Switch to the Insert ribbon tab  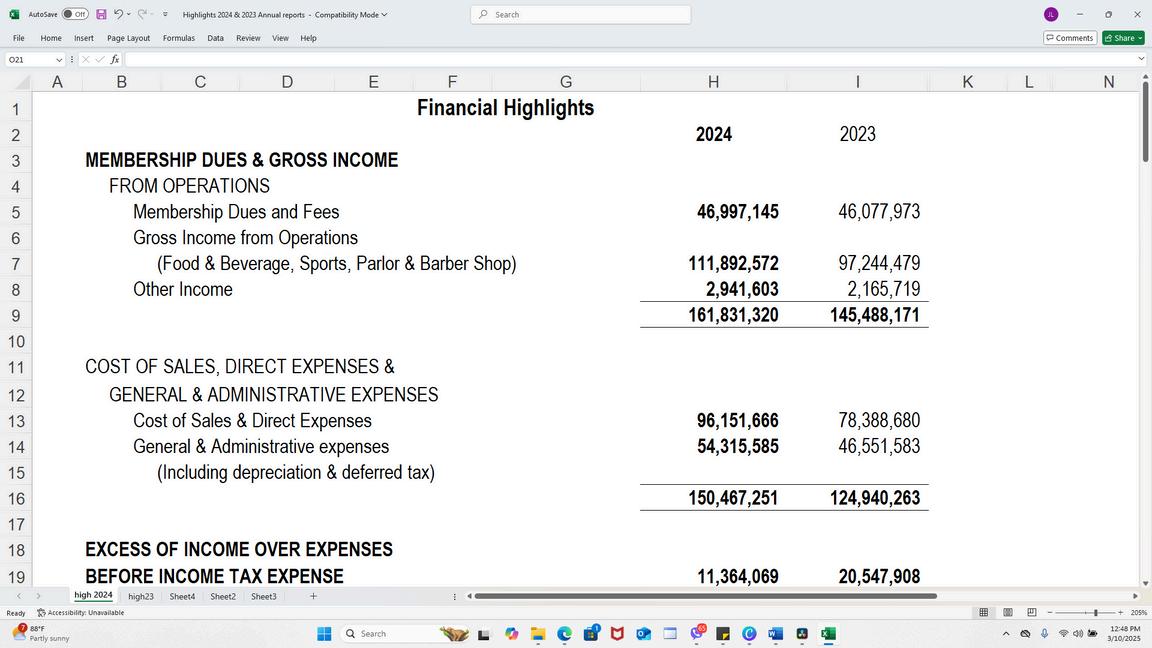click(84, 38)
